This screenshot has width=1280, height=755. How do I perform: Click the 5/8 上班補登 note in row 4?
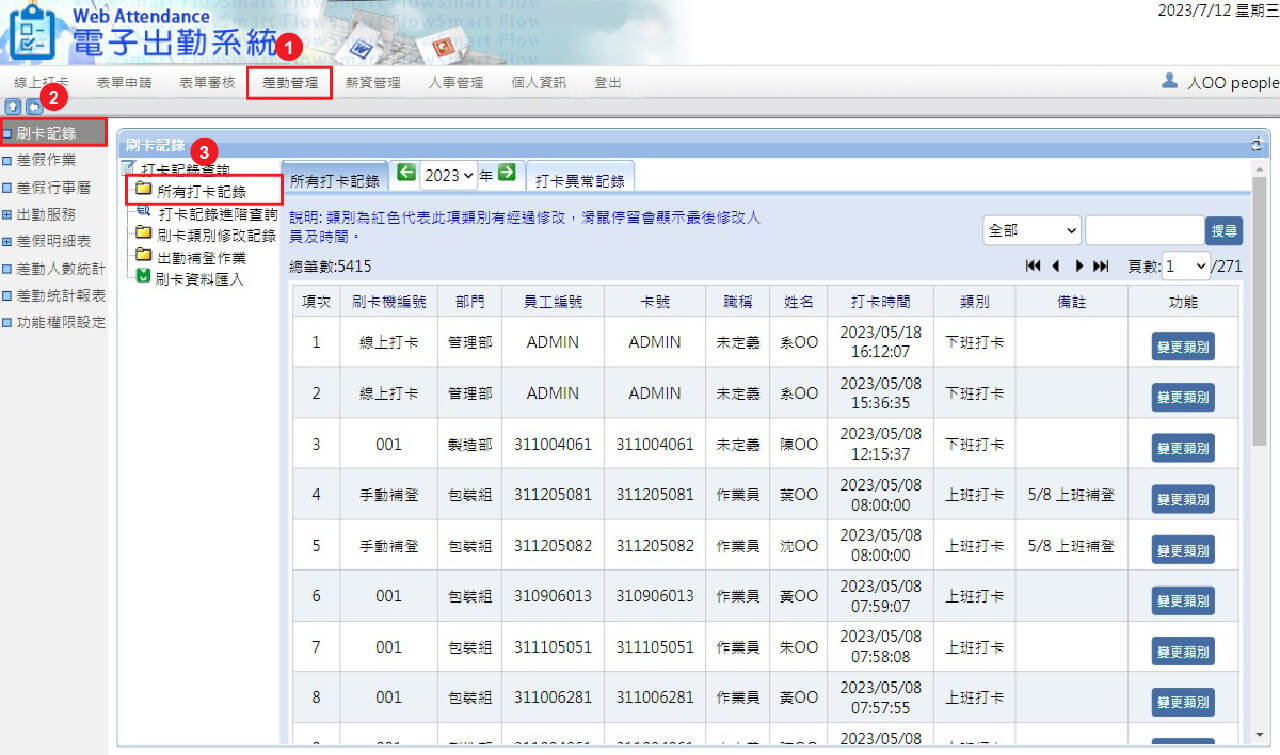pos(1071,494)
